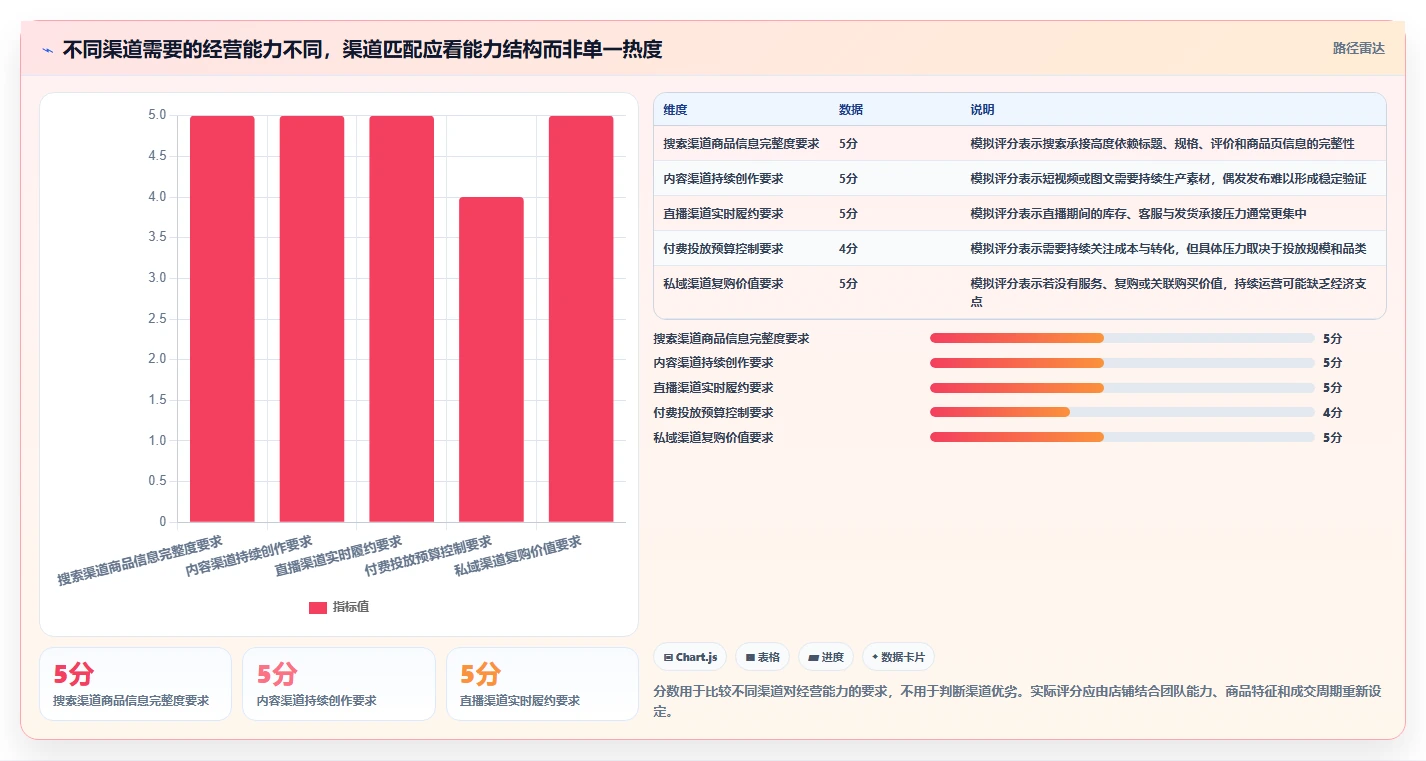Click the 0.5 y-axis tick label
The height and width of the screenshot is (761, 1426).
point(157,481)
